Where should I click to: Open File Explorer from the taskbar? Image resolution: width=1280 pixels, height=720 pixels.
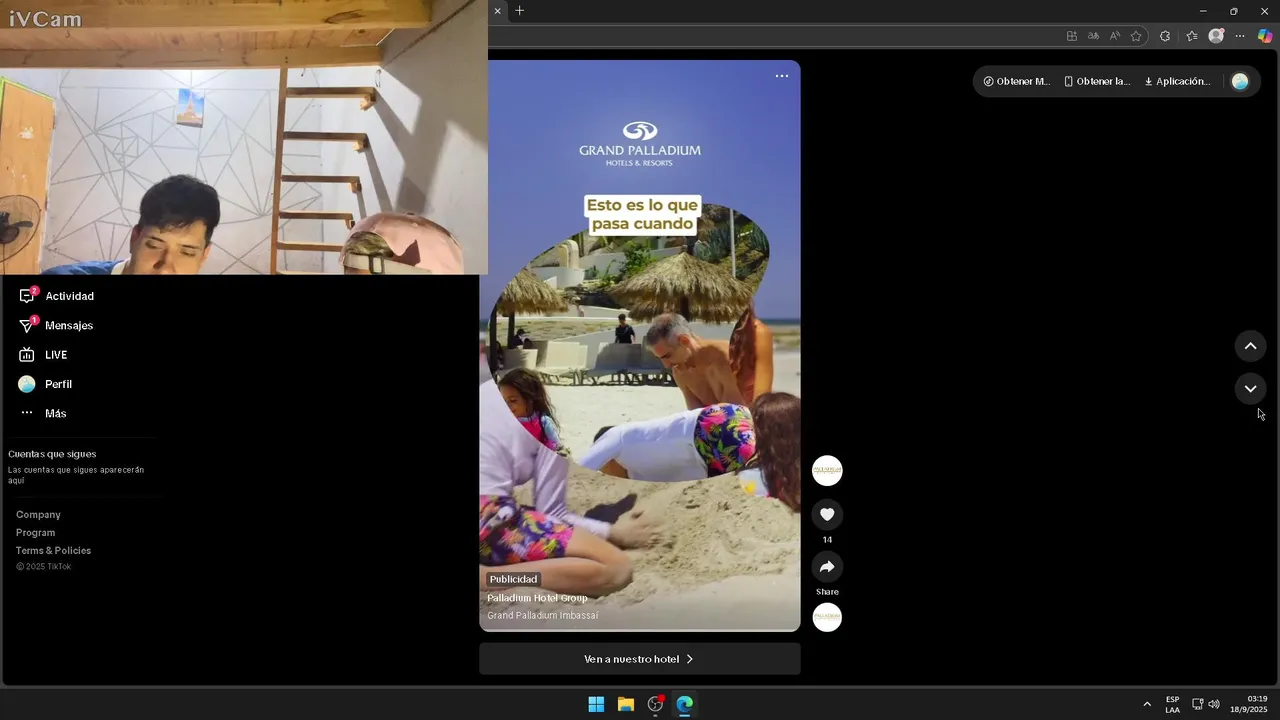point(626,704)
